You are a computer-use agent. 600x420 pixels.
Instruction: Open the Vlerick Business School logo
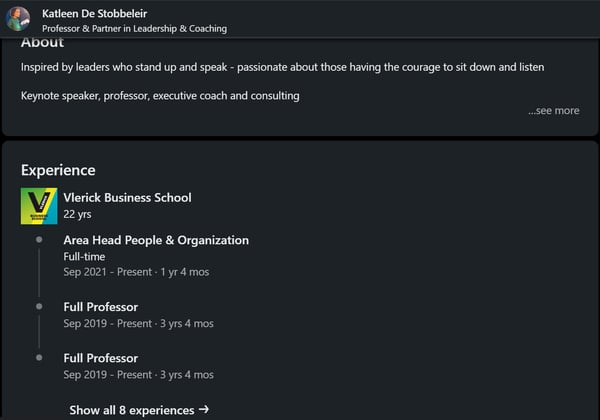[x=39, y=206]
